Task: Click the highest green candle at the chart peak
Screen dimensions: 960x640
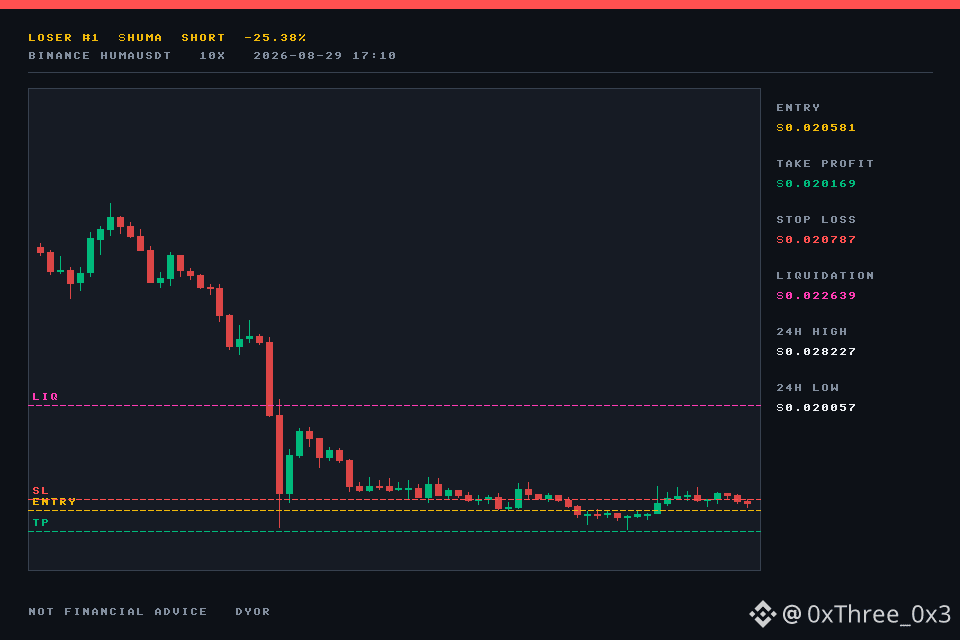Action: coord(110,222)
